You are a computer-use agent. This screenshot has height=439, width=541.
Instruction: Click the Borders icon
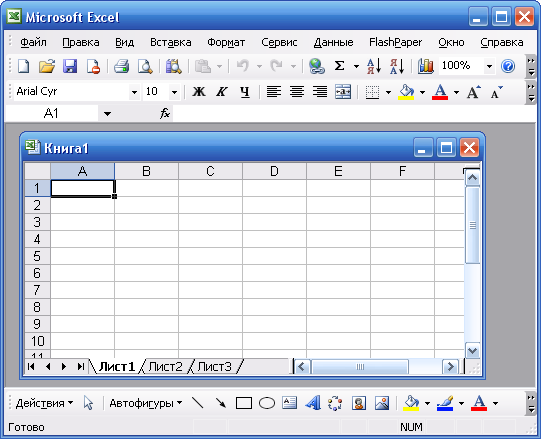click(372, 92)
